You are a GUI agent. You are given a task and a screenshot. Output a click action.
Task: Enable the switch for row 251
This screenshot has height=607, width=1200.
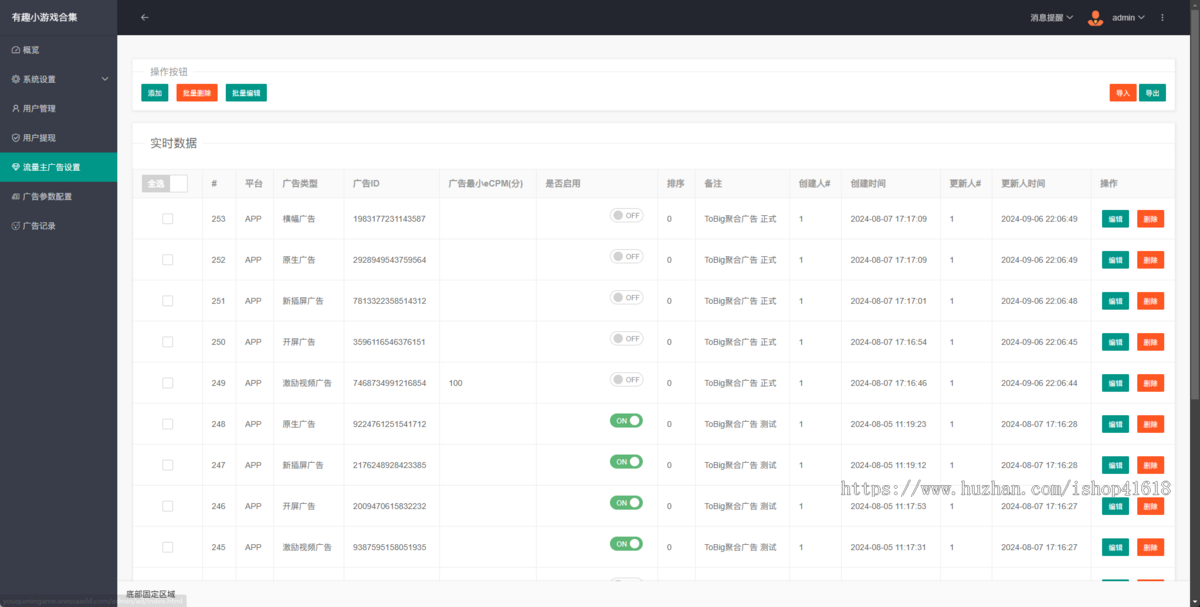click(x=627, y=297)
